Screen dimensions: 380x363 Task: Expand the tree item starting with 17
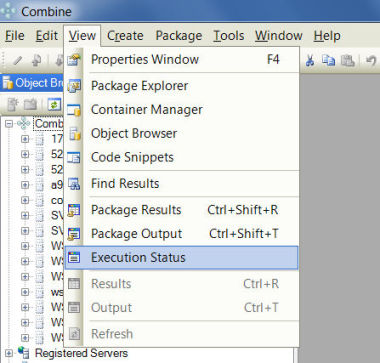25,139
